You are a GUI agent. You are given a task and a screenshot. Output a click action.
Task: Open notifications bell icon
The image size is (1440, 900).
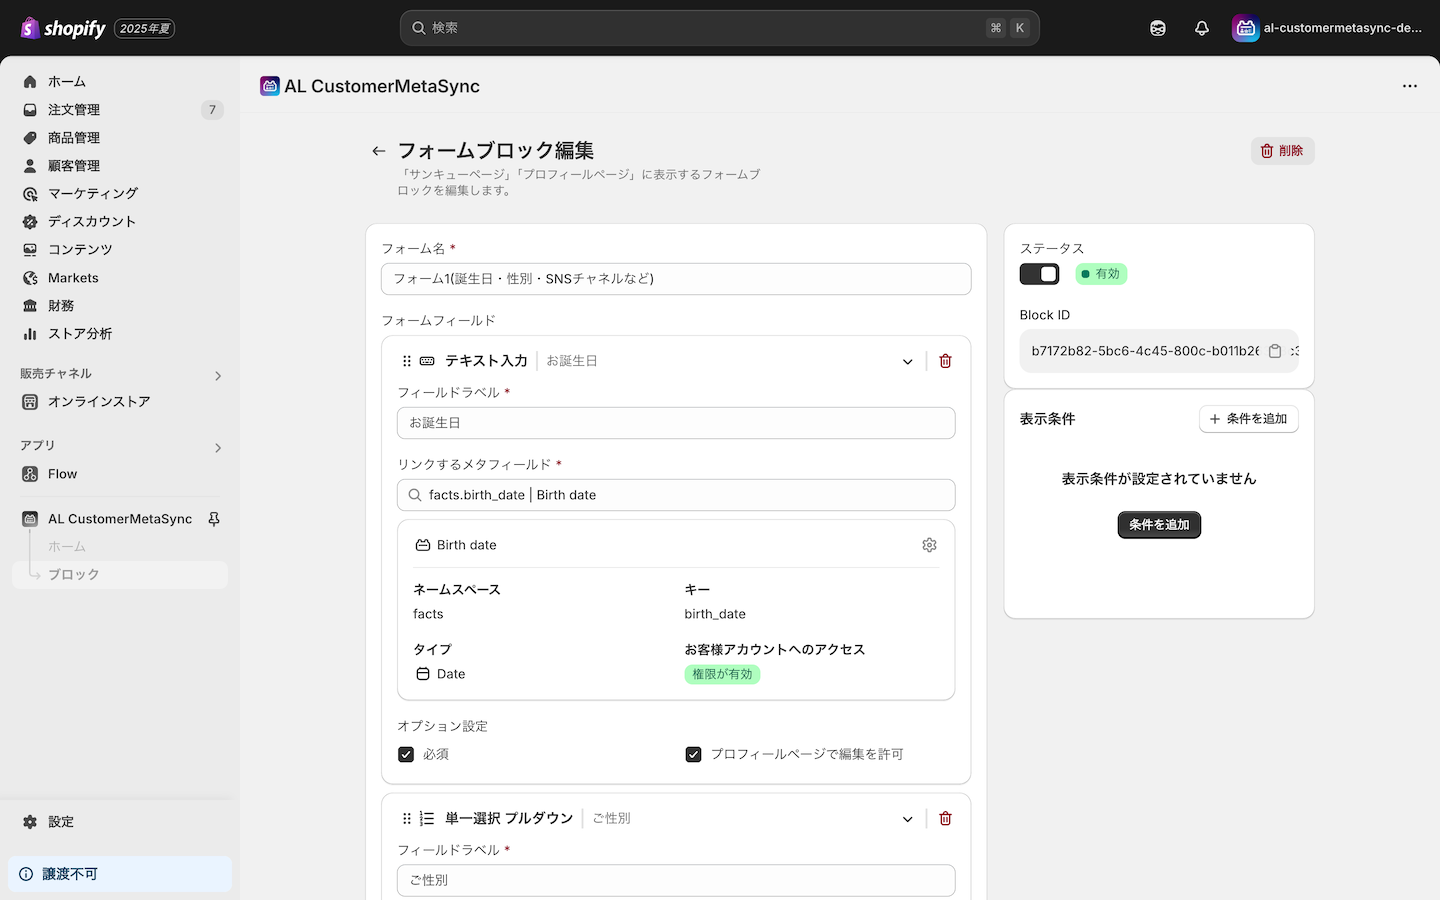coord(1202,28)
